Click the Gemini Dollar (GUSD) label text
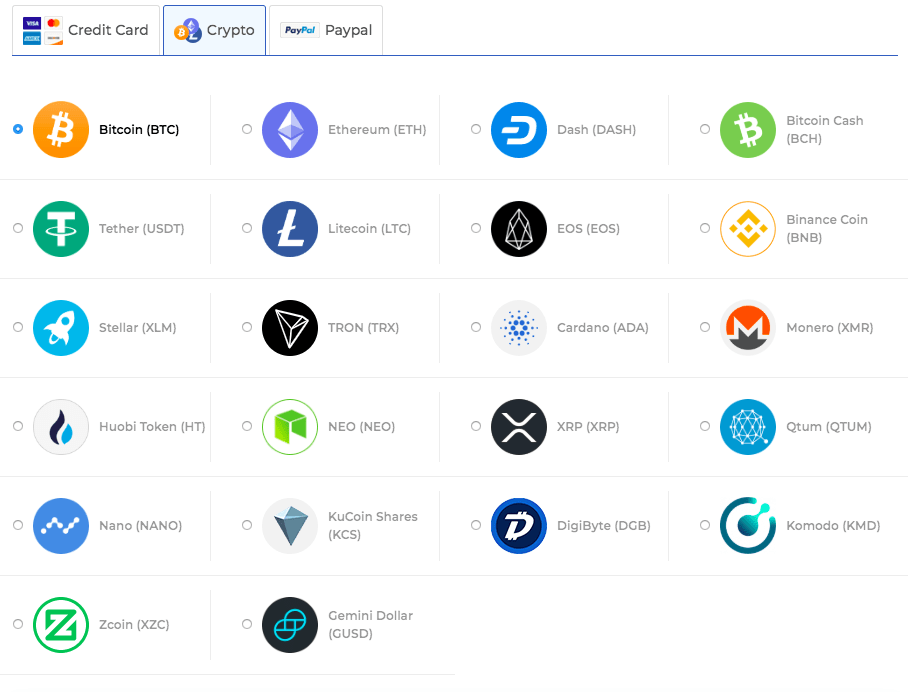 click(x=371, y=624)
